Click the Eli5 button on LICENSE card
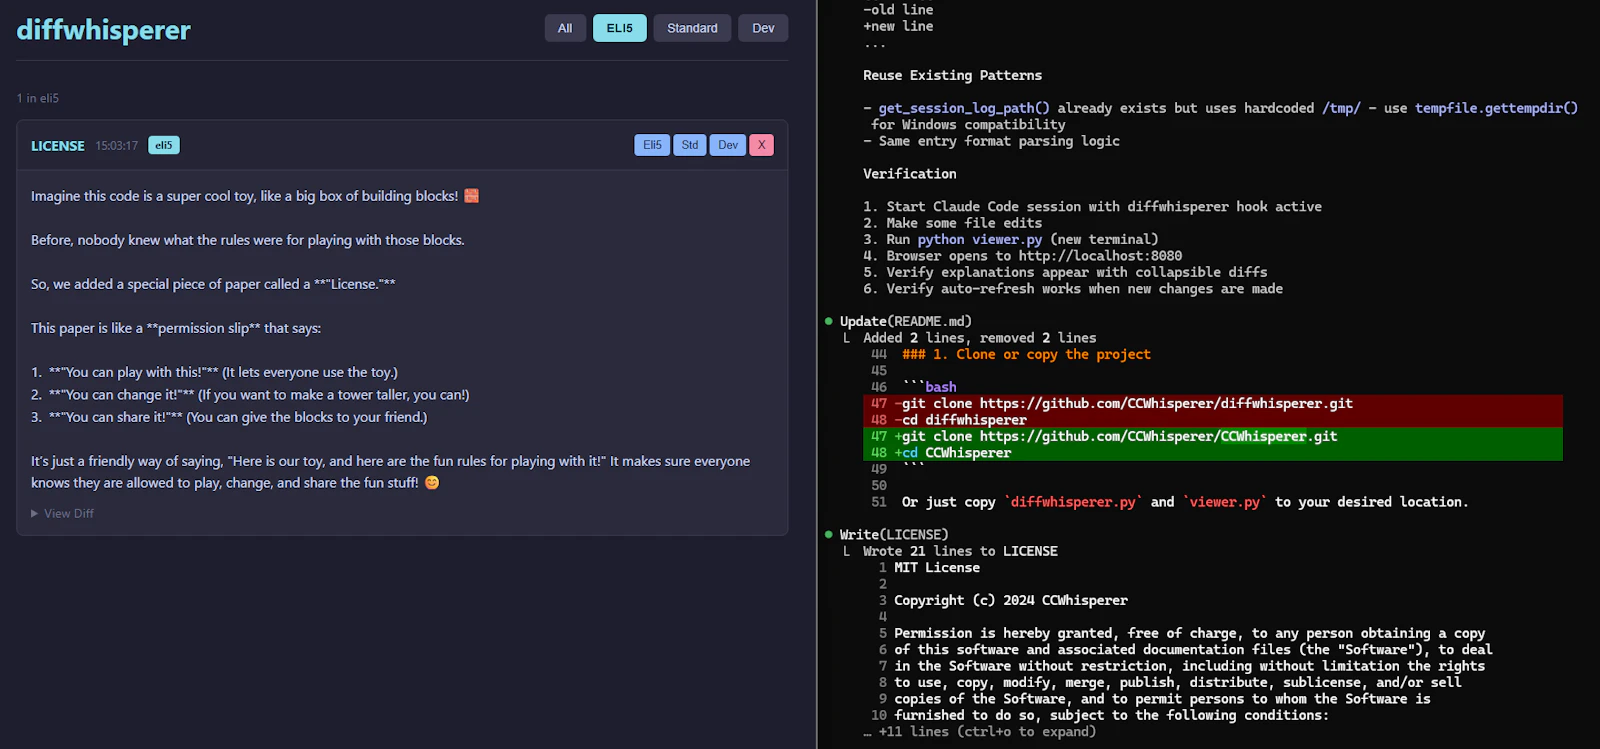Image resolution: width=1600 pixels, height=749 pixels. (652, 145)
